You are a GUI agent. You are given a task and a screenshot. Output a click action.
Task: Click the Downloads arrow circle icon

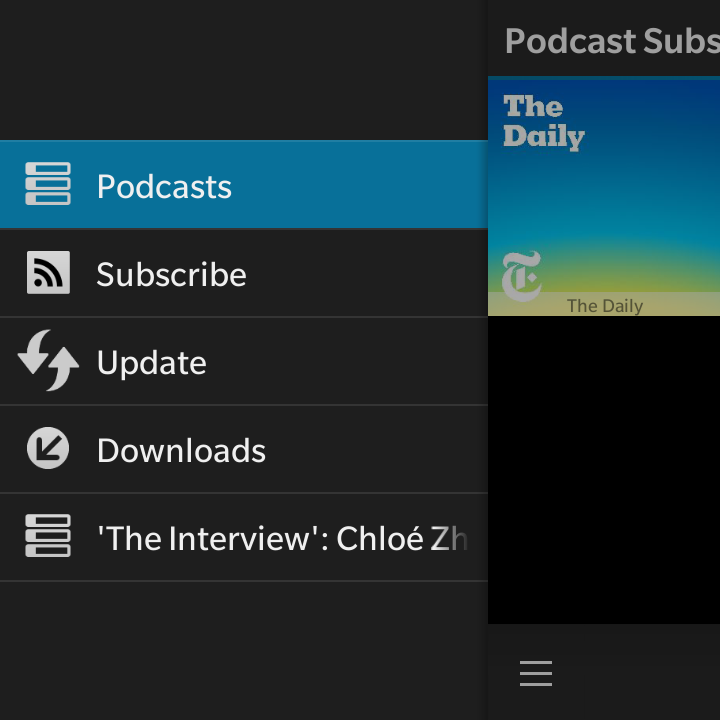click(x=48, y=448)
